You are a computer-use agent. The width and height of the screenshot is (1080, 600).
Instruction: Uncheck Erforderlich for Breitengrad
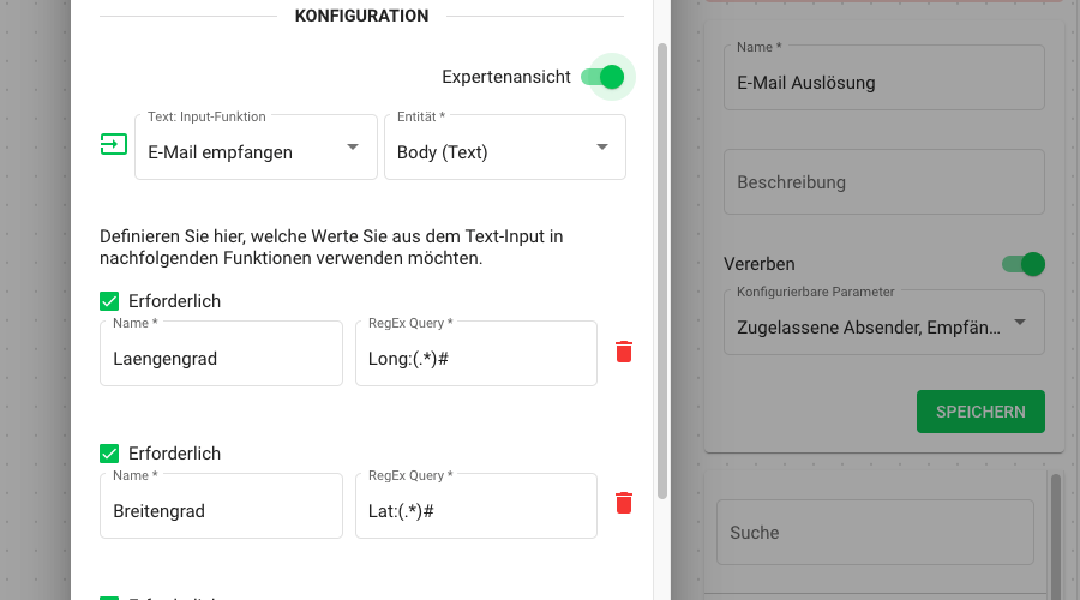click(109, 453)
